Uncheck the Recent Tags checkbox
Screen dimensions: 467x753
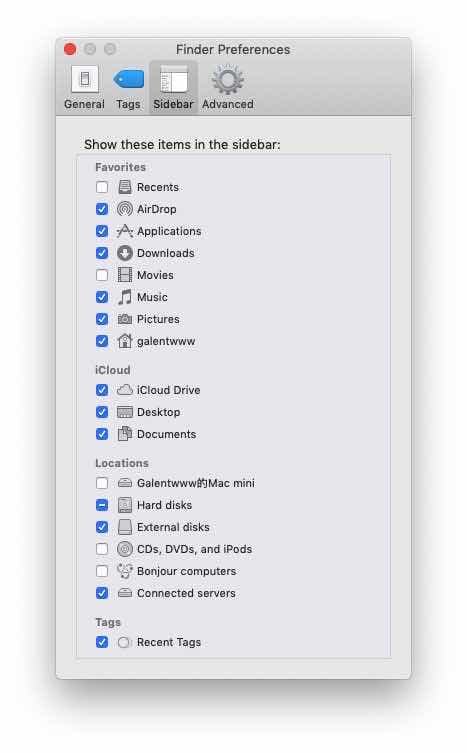[102, 642]
